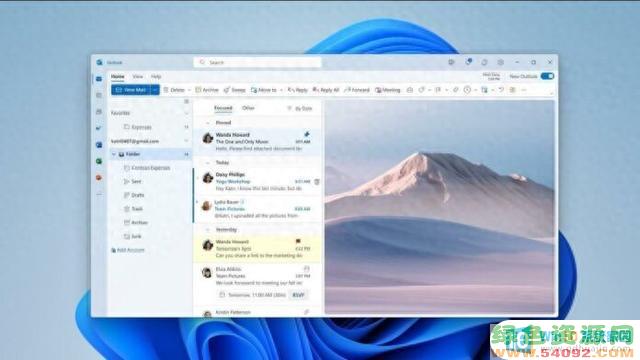Open the New Mail dropdown arrow
Viewport: 640px width, 360px height.
[155, 90]
